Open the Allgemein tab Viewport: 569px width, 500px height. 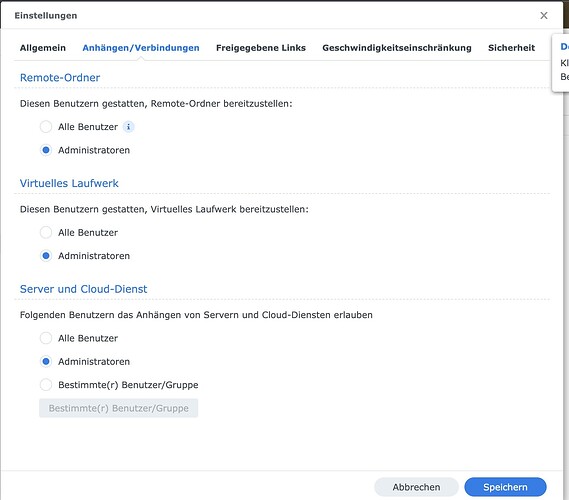coord(43,48)
